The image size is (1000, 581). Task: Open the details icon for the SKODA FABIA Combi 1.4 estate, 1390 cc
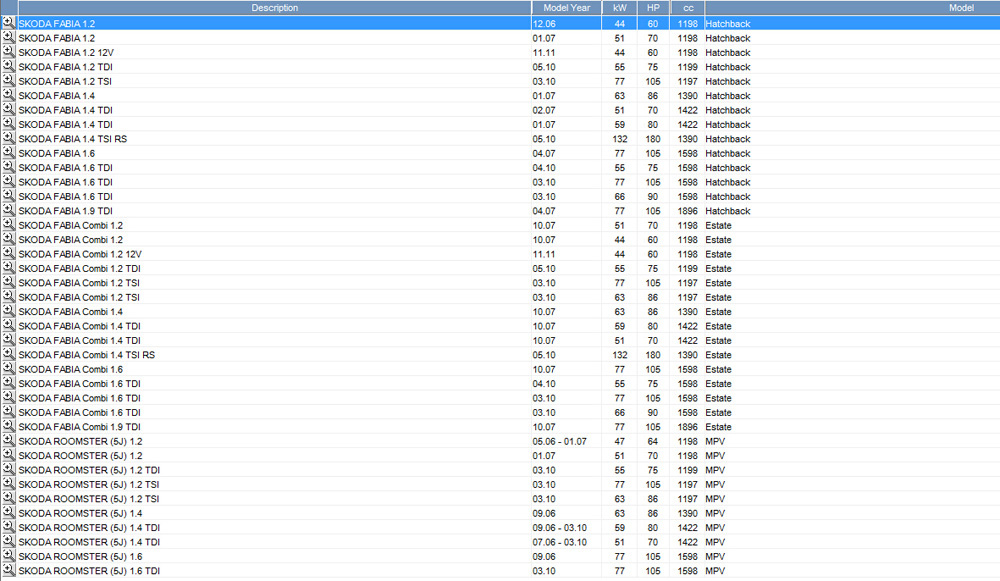click(8, 311)
